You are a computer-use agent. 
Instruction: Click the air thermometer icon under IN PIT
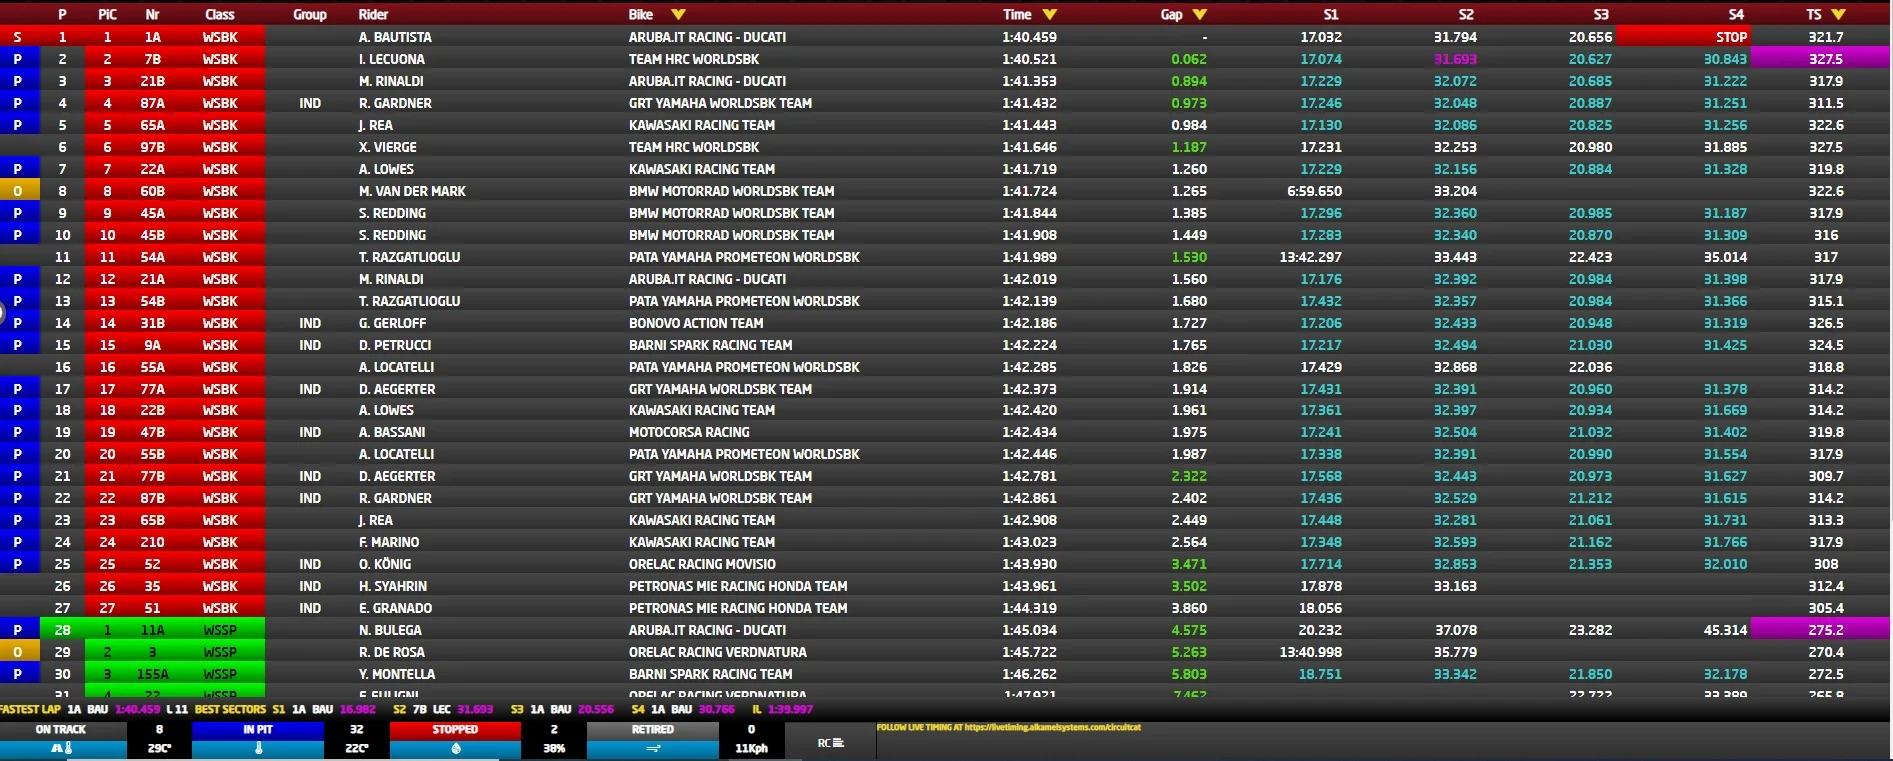tap(258, 748)
